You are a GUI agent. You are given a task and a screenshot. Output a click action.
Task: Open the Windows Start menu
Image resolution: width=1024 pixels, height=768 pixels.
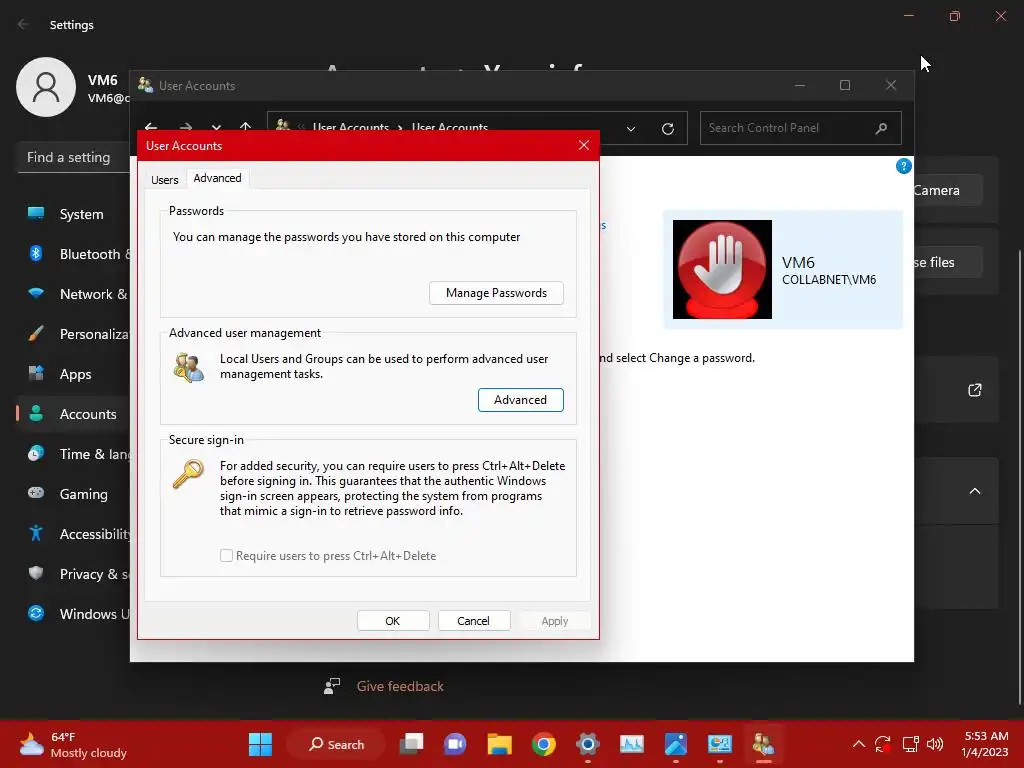[x=261, y=744]
